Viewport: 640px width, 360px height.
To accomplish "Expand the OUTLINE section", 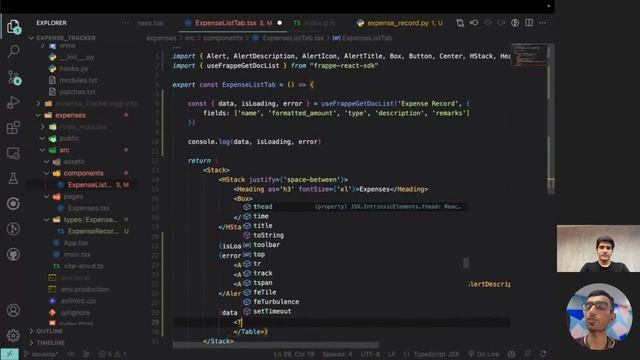I will [x=49, y=331].
